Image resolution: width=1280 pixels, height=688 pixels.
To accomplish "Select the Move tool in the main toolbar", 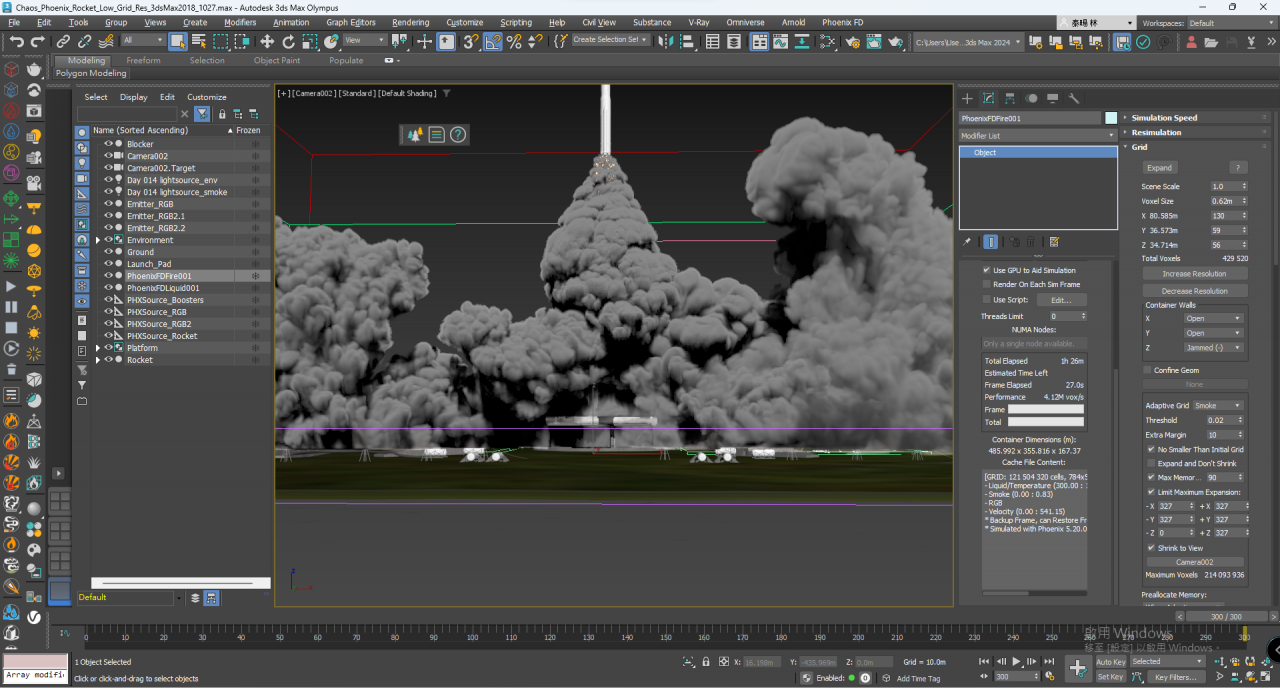I will (267, 41).
